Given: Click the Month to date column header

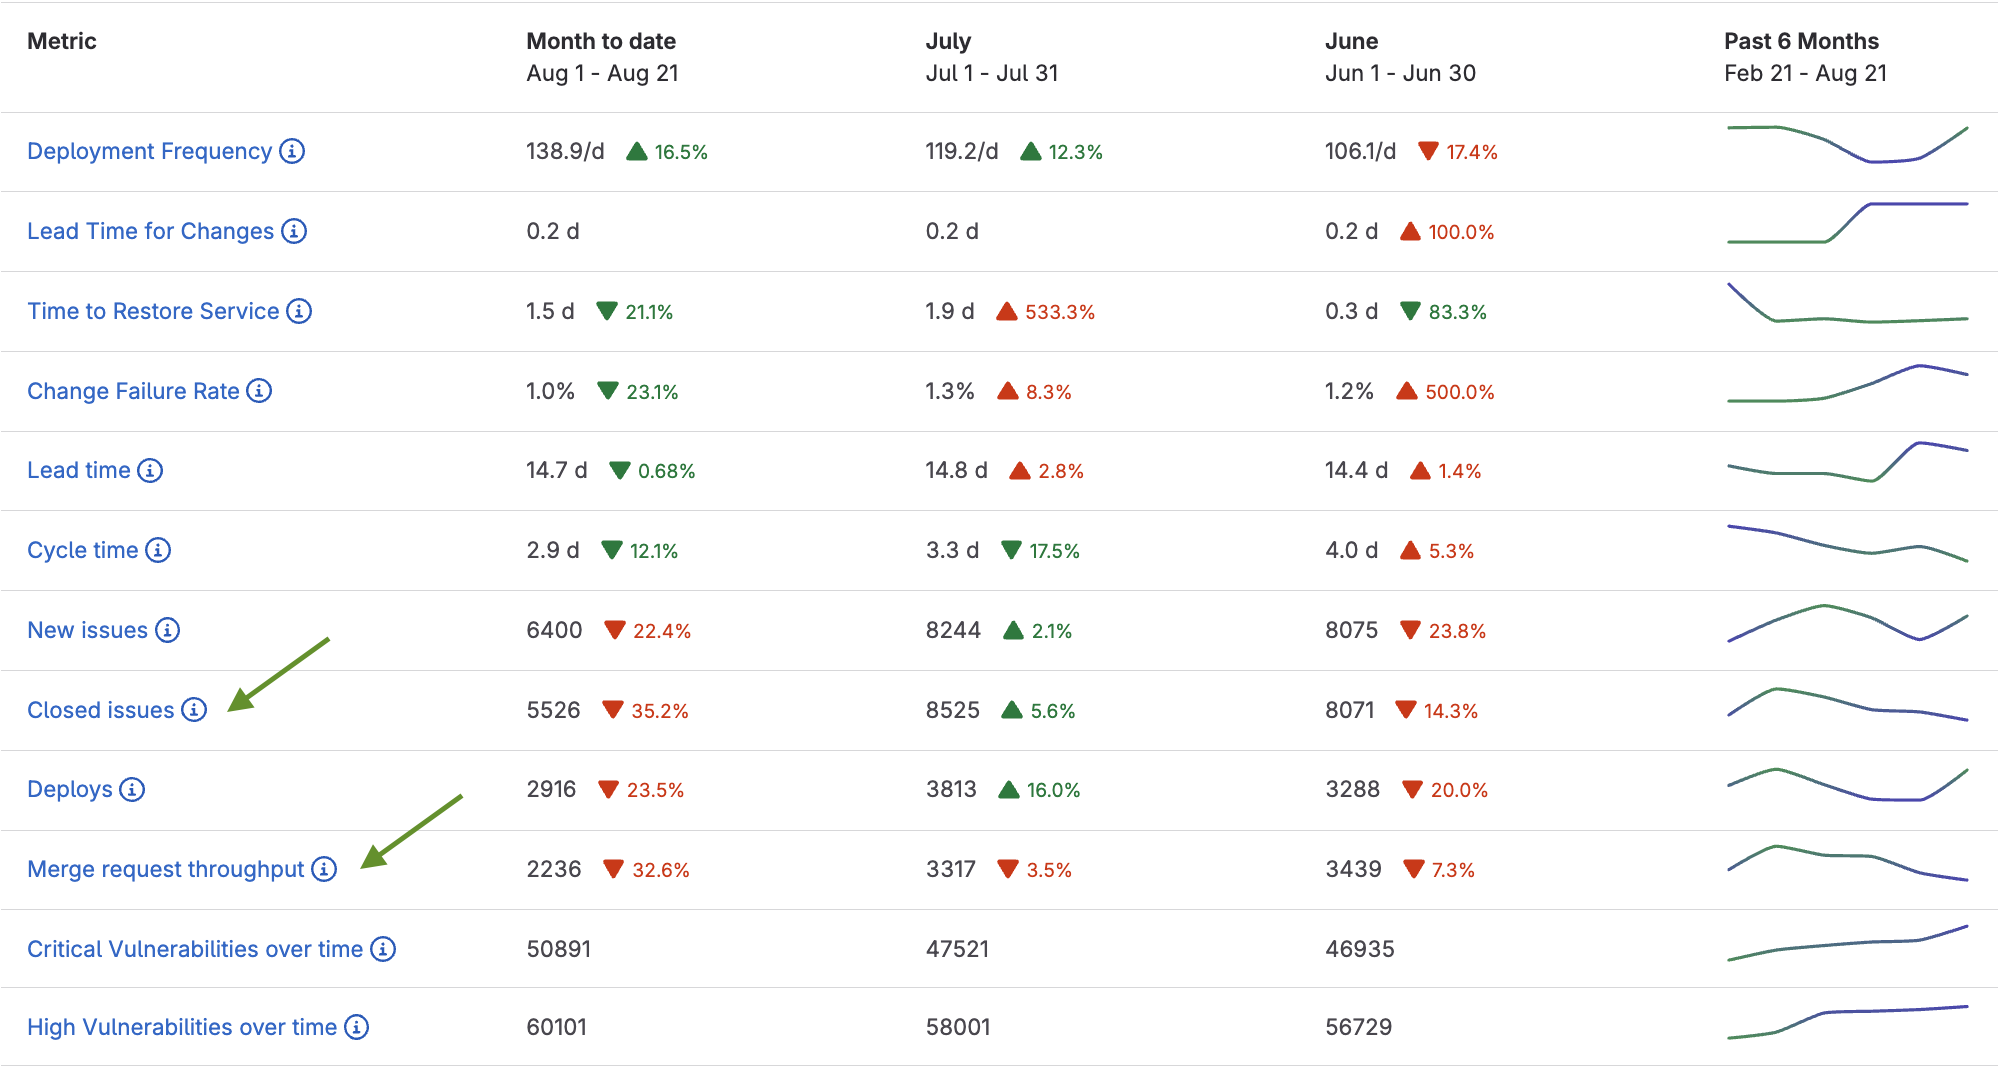Looking at the screenshot, I should click(x=600, y=41).
